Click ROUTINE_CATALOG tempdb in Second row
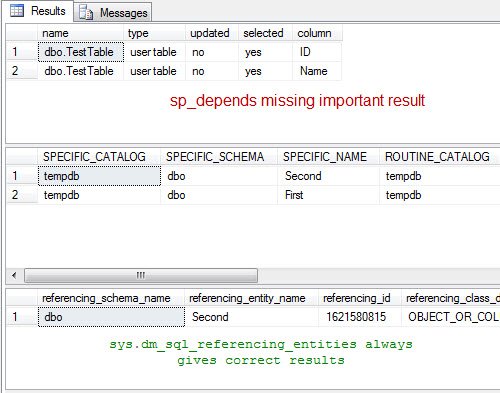Image resolution: width=500 pixels, height=393 pixels. [440, 176]
